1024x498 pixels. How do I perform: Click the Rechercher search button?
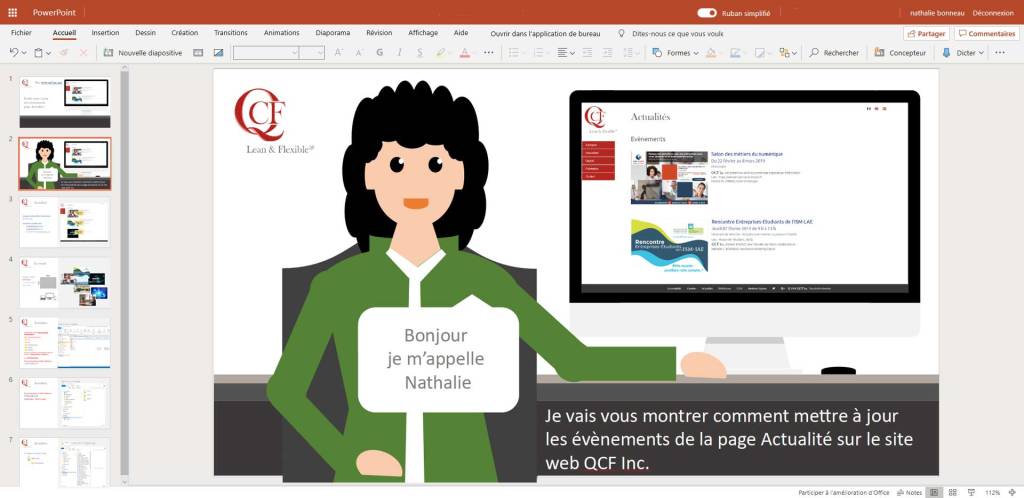coord(834,53)
